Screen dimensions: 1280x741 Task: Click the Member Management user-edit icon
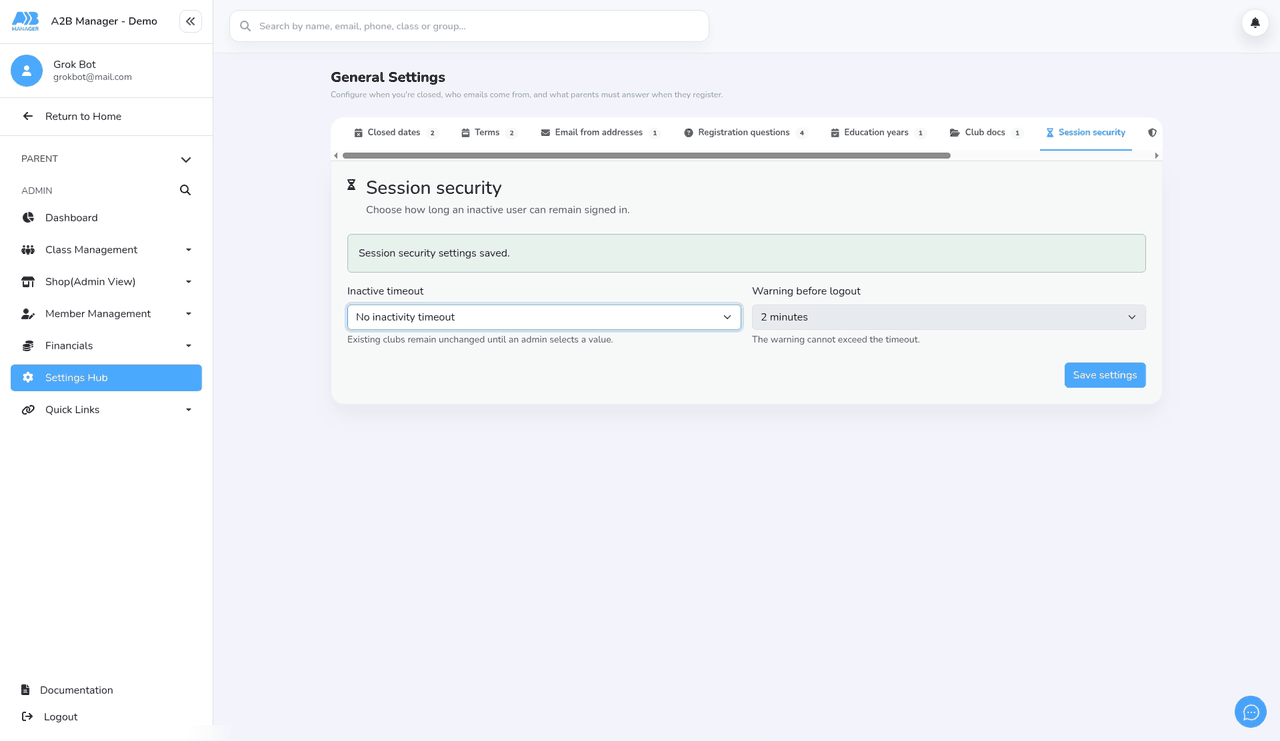pyautogui.click(x=28, y=314)
